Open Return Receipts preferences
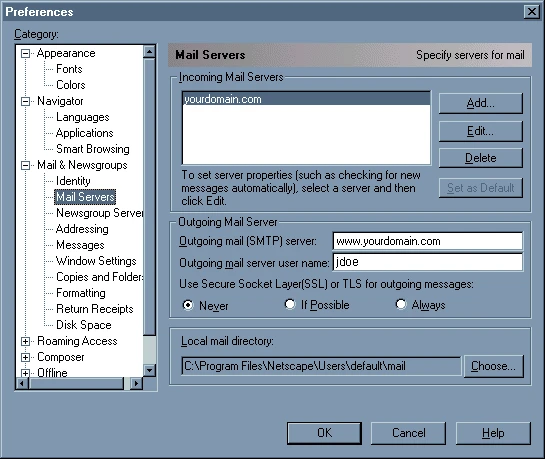This screenshot has height=459, width=545. pos(95,309)
